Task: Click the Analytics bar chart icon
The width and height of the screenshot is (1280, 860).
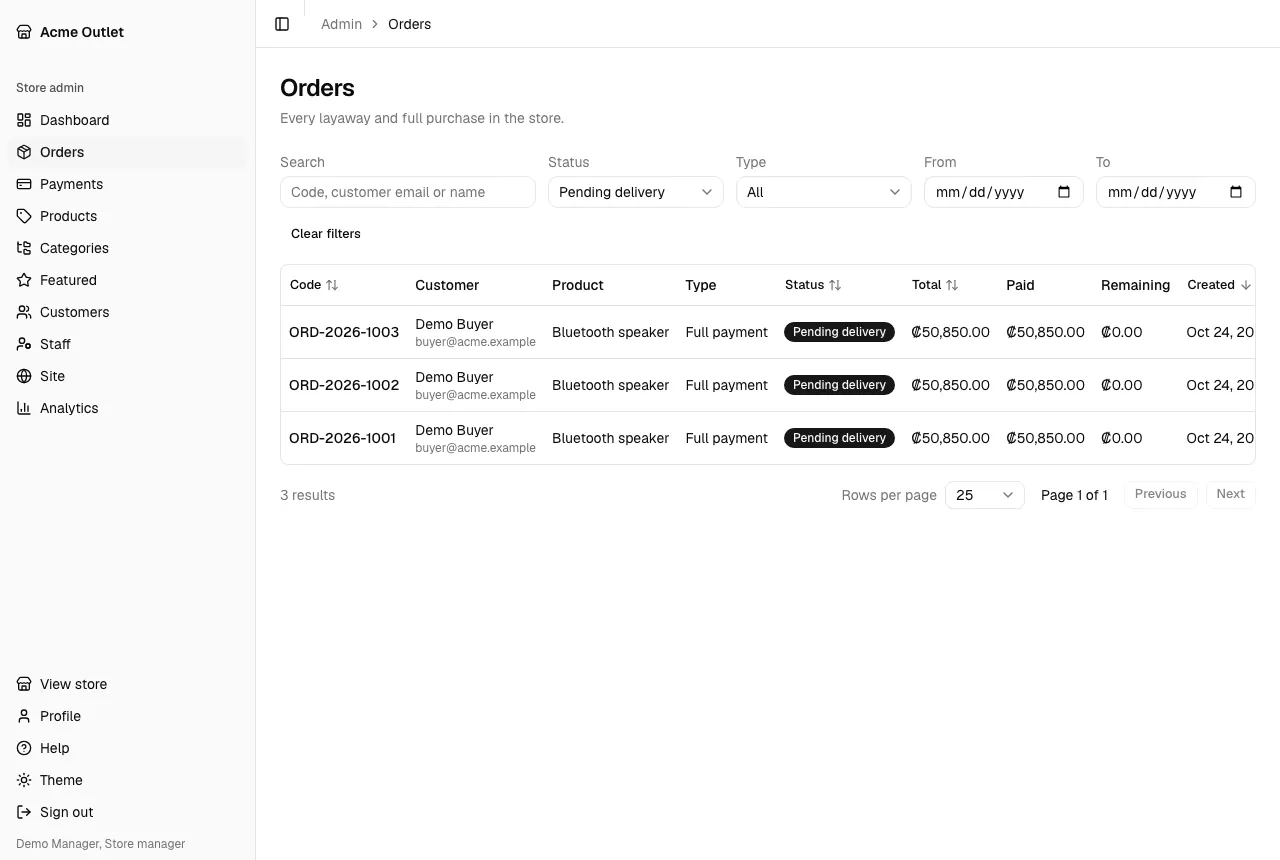Action: coord(24,408)
